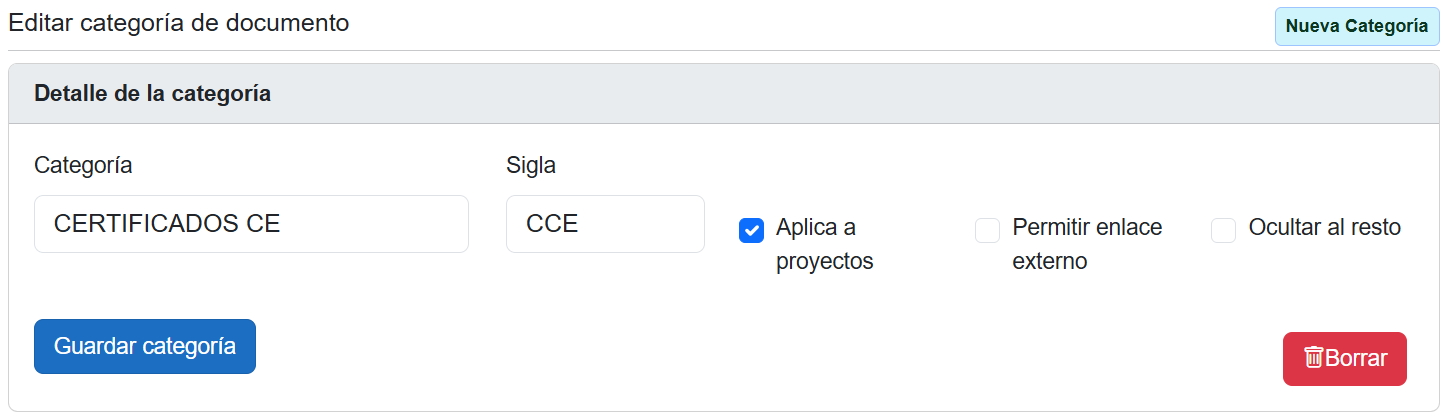1447x417 pixels.
Task: Click the 'Sigla' field label
Action: tap(531, 165)
